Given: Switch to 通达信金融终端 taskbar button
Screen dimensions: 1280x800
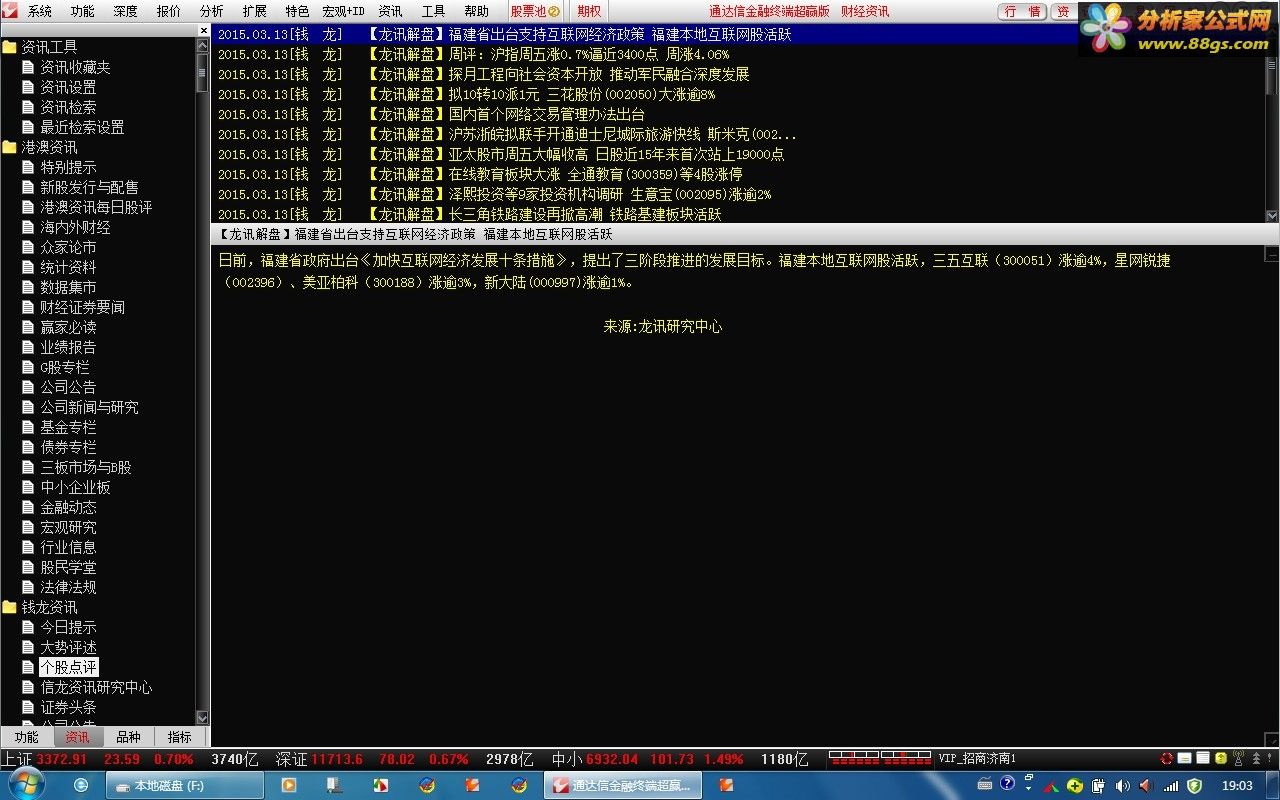Looking at the screenshot, I should 622,785.
